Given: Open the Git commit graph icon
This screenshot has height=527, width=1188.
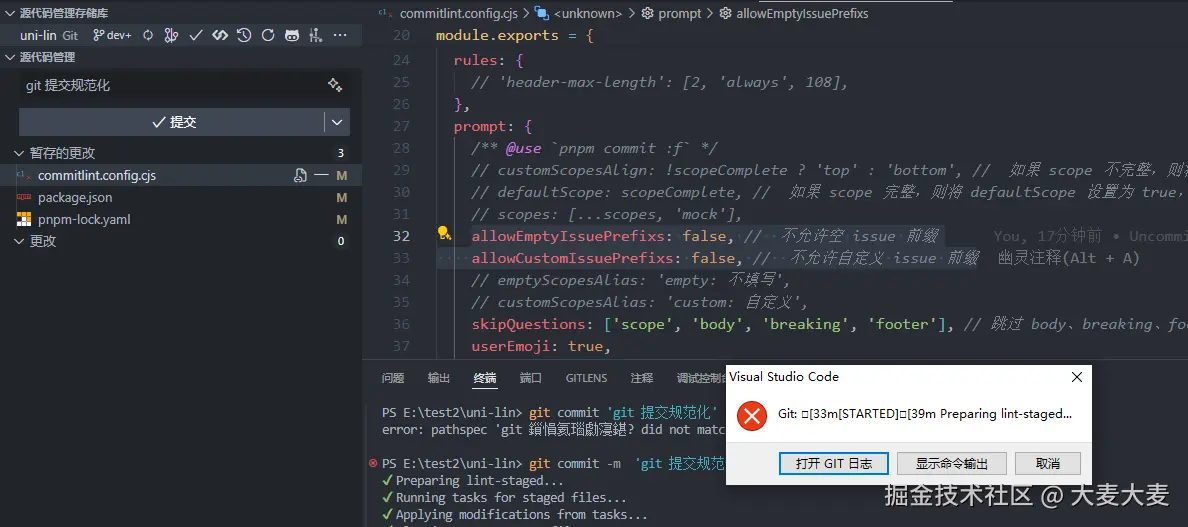Looking at the screenshot, I should [172, 35].
